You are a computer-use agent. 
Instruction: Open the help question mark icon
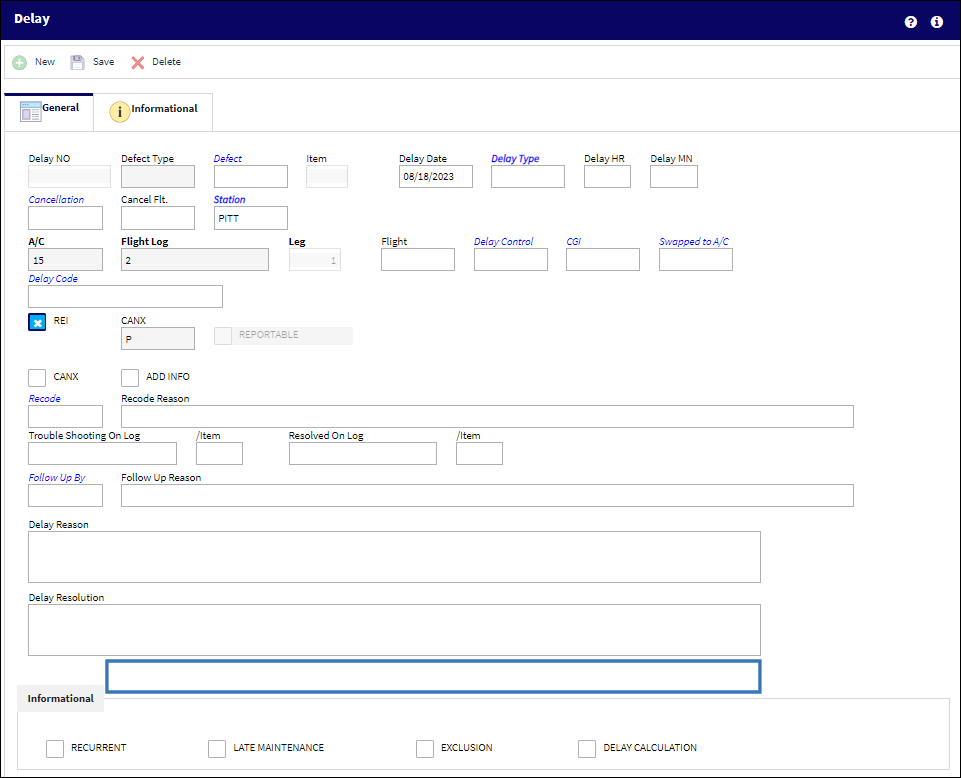coord(911,22)
